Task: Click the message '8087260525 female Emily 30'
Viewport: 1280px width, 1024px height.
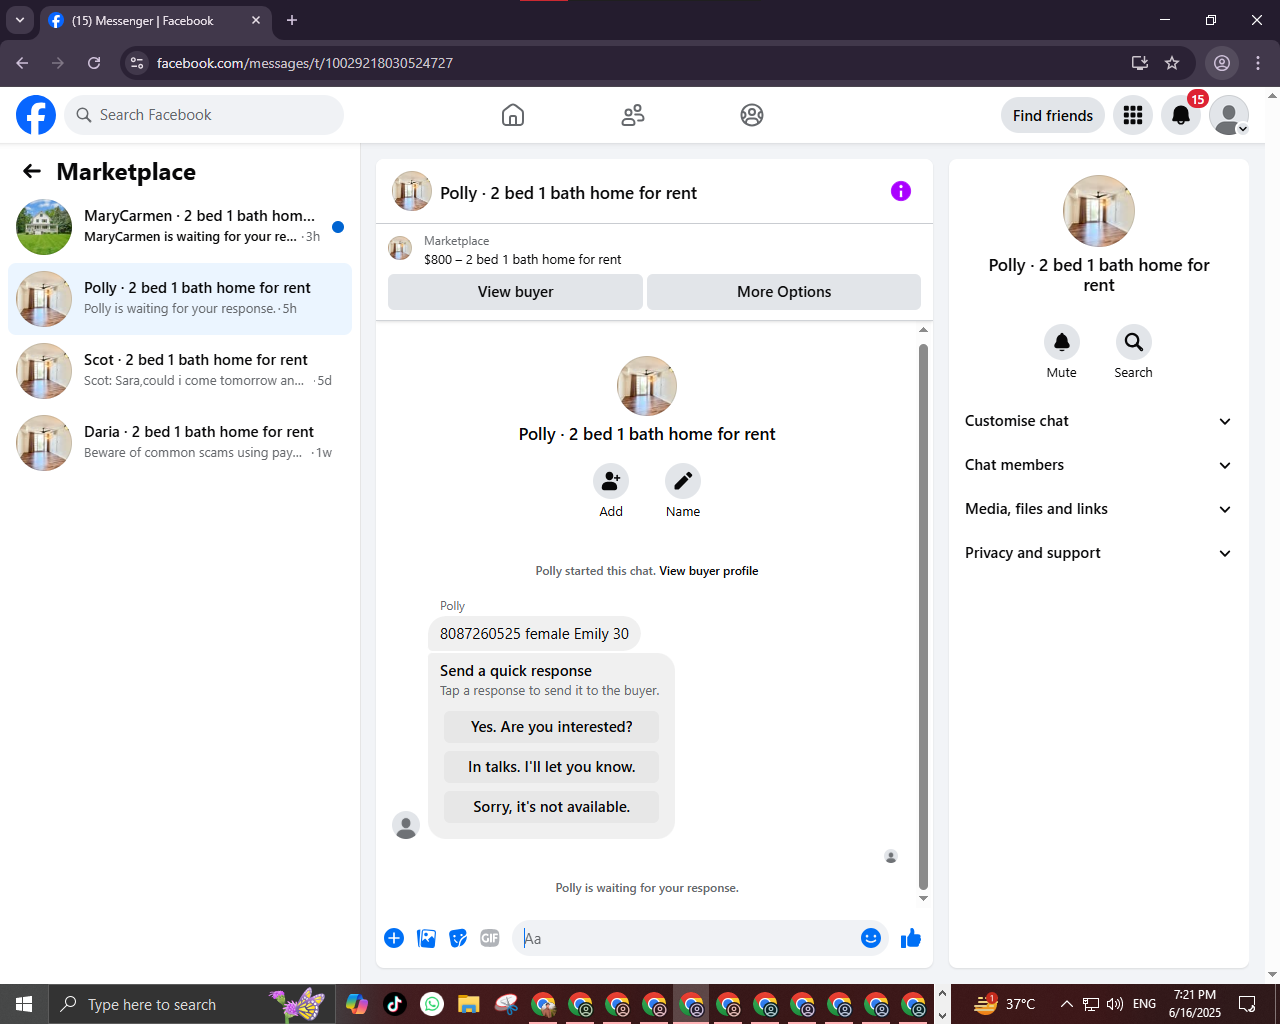Action: [x=535, y=634]
